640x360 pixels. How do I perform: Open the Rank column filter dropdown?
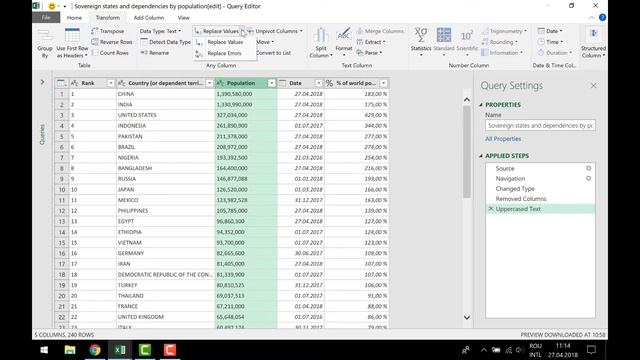coord(110,83)
